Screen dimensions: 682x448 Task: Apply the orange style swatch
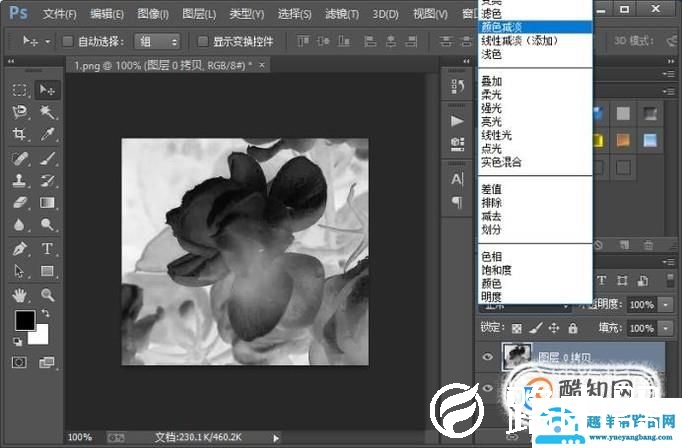623,140
